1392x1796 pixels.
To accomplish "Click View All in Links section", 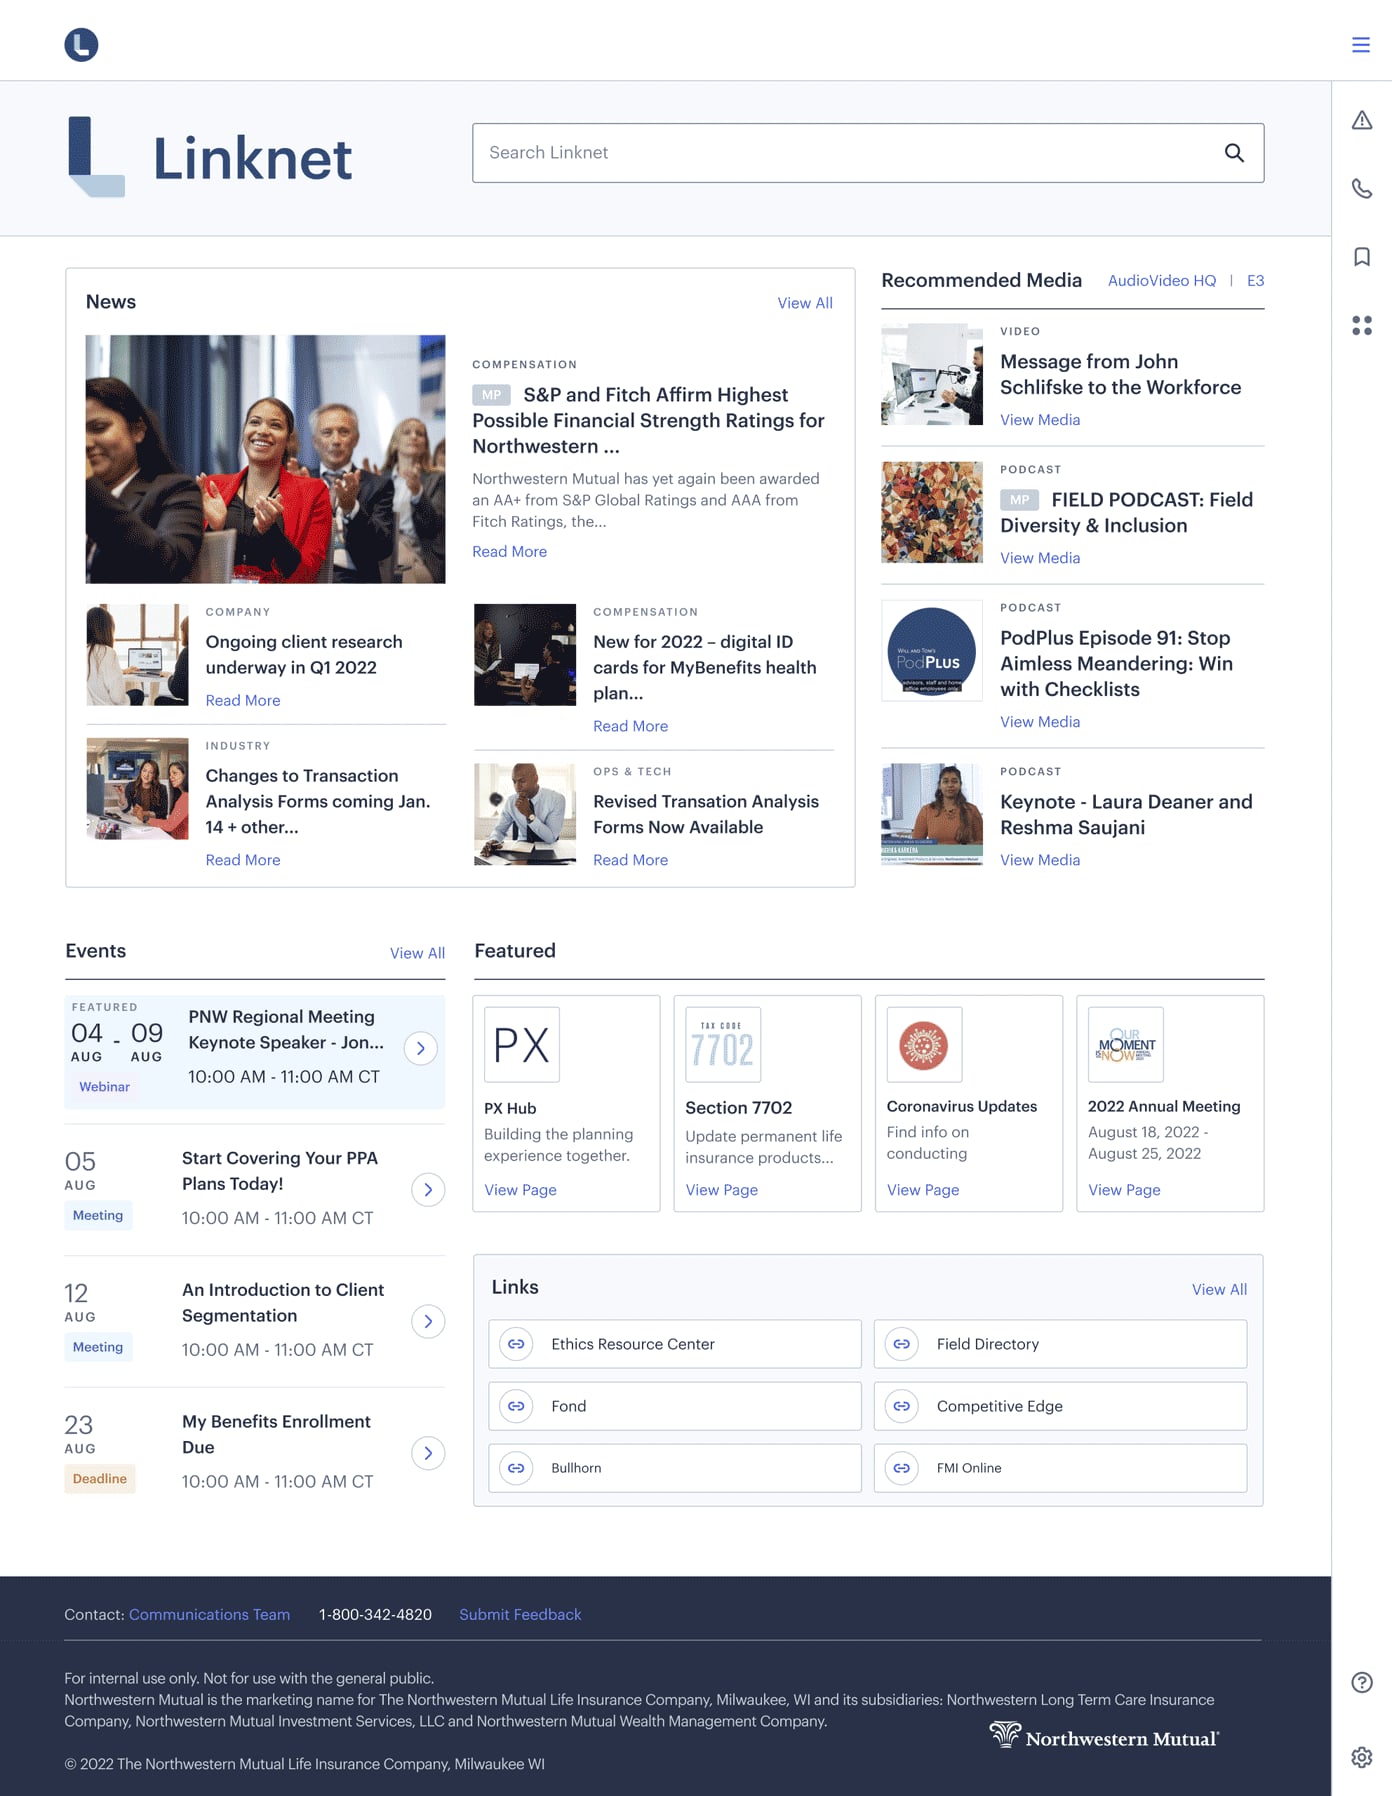I will [x=1219, y=1290].
